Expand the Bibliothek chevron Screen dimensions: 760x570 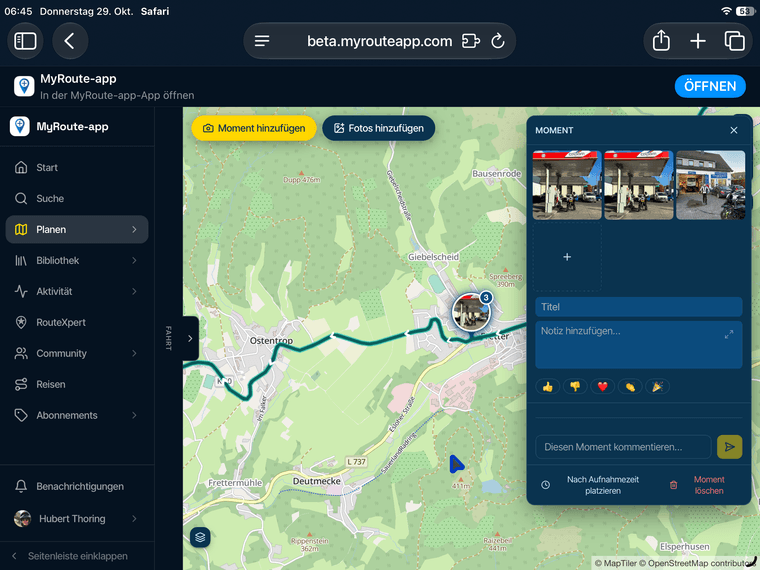[134, 261]
